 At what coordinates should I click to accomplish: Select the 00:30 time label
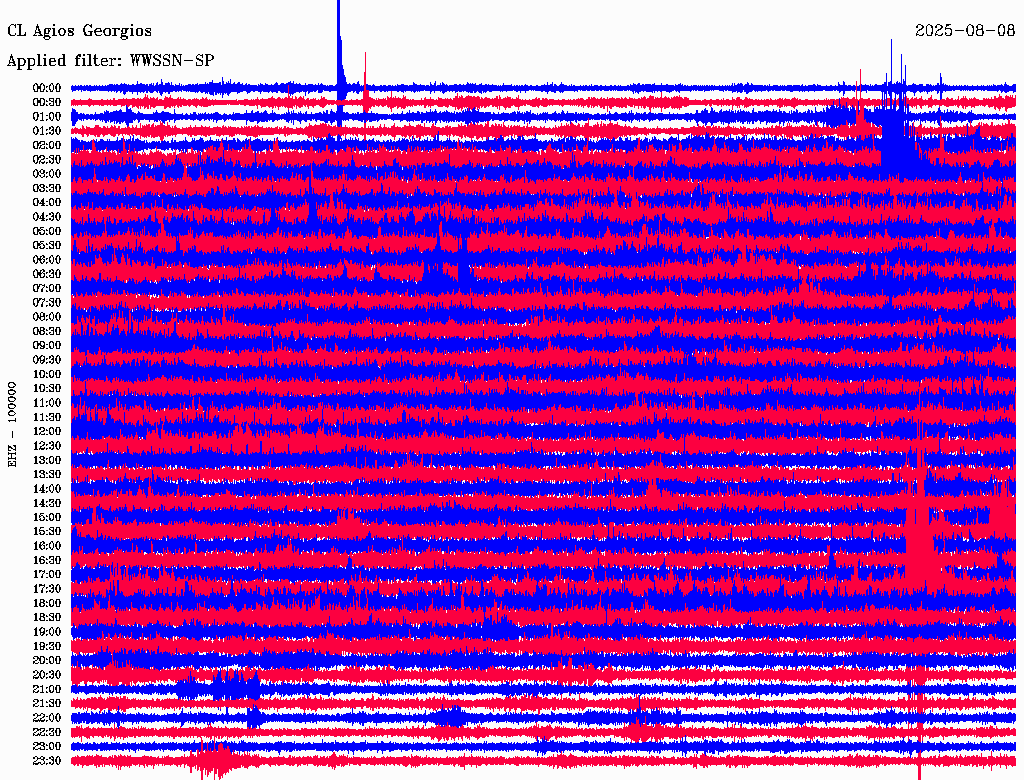click(x=47, y=102)
